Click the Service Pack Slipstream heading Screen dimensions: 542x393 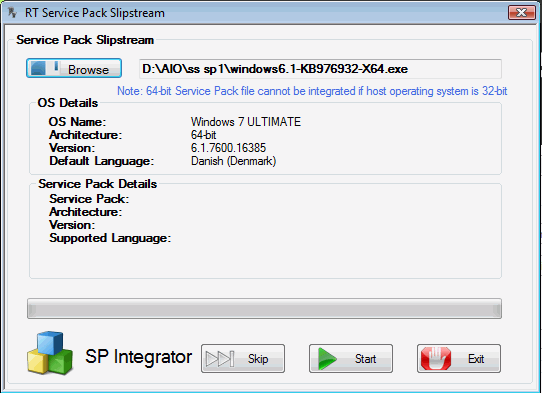pyautogui.click(x=85, y=40)
